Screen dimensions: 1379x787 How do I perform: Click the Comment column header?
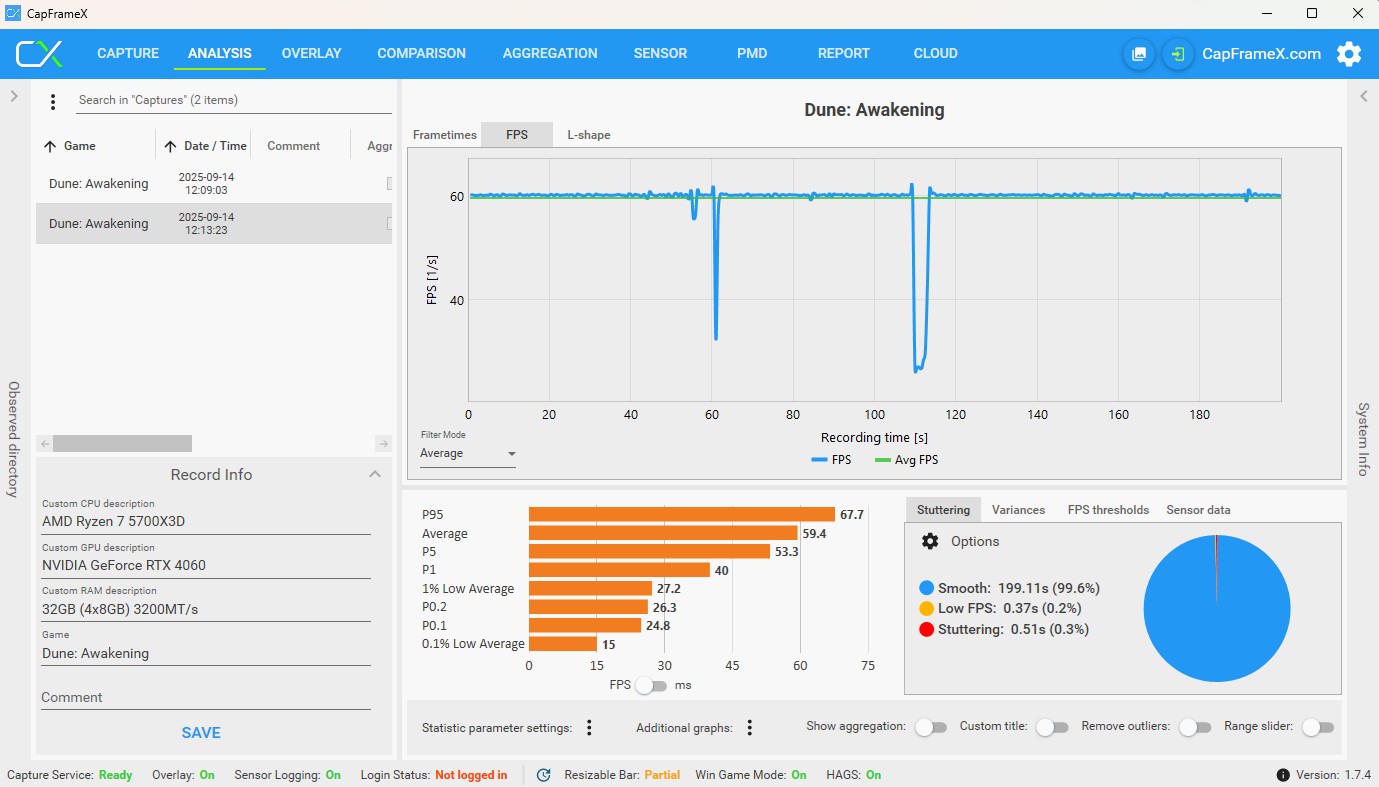[x=293, y=146]
